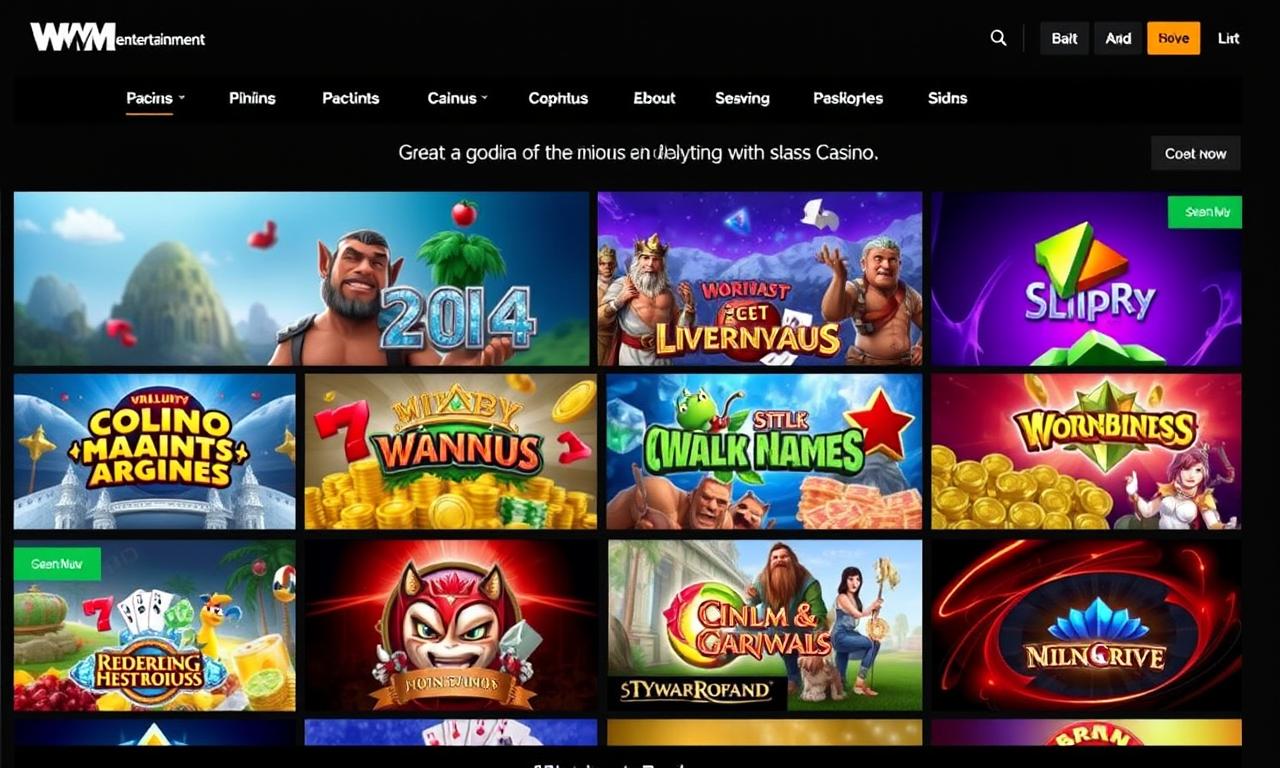Screen dimensions: 1280x768
Task: Click the green Seen Nuv badge
Action: [x=57, y=564]
